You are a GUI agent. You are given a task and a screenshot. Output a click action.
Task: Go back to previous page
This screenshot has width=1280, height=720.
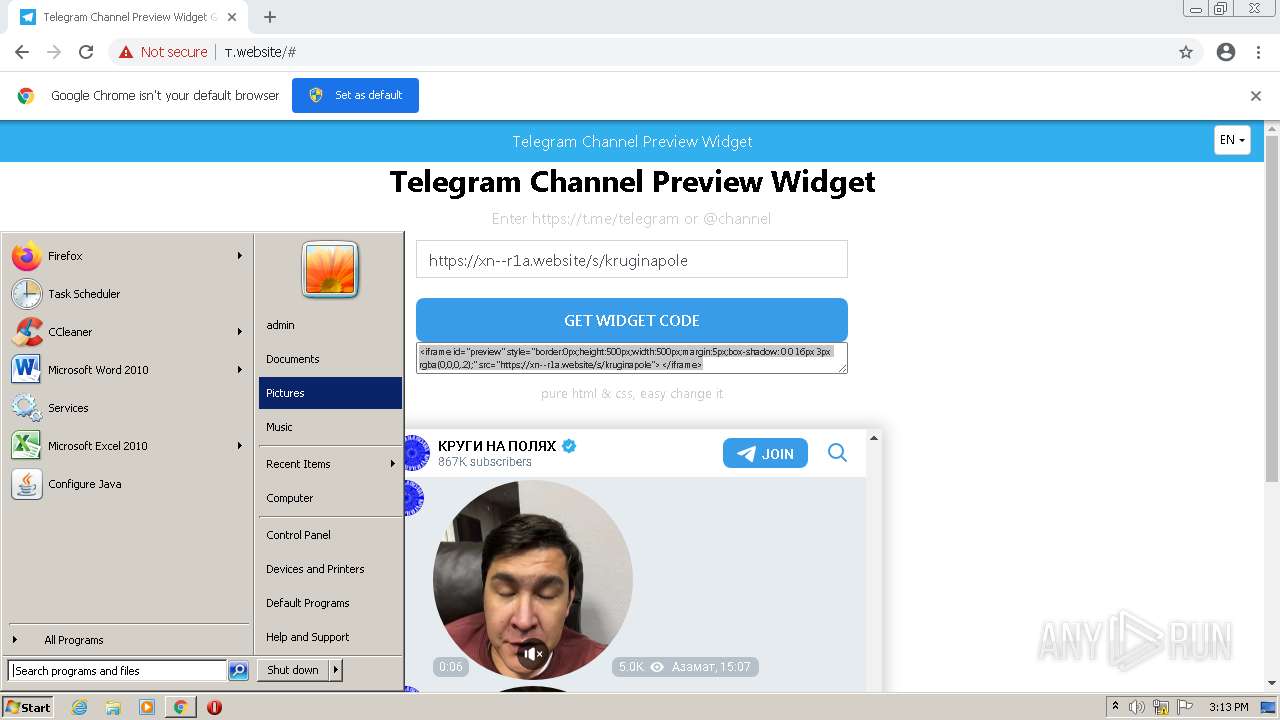click(22, 52)
